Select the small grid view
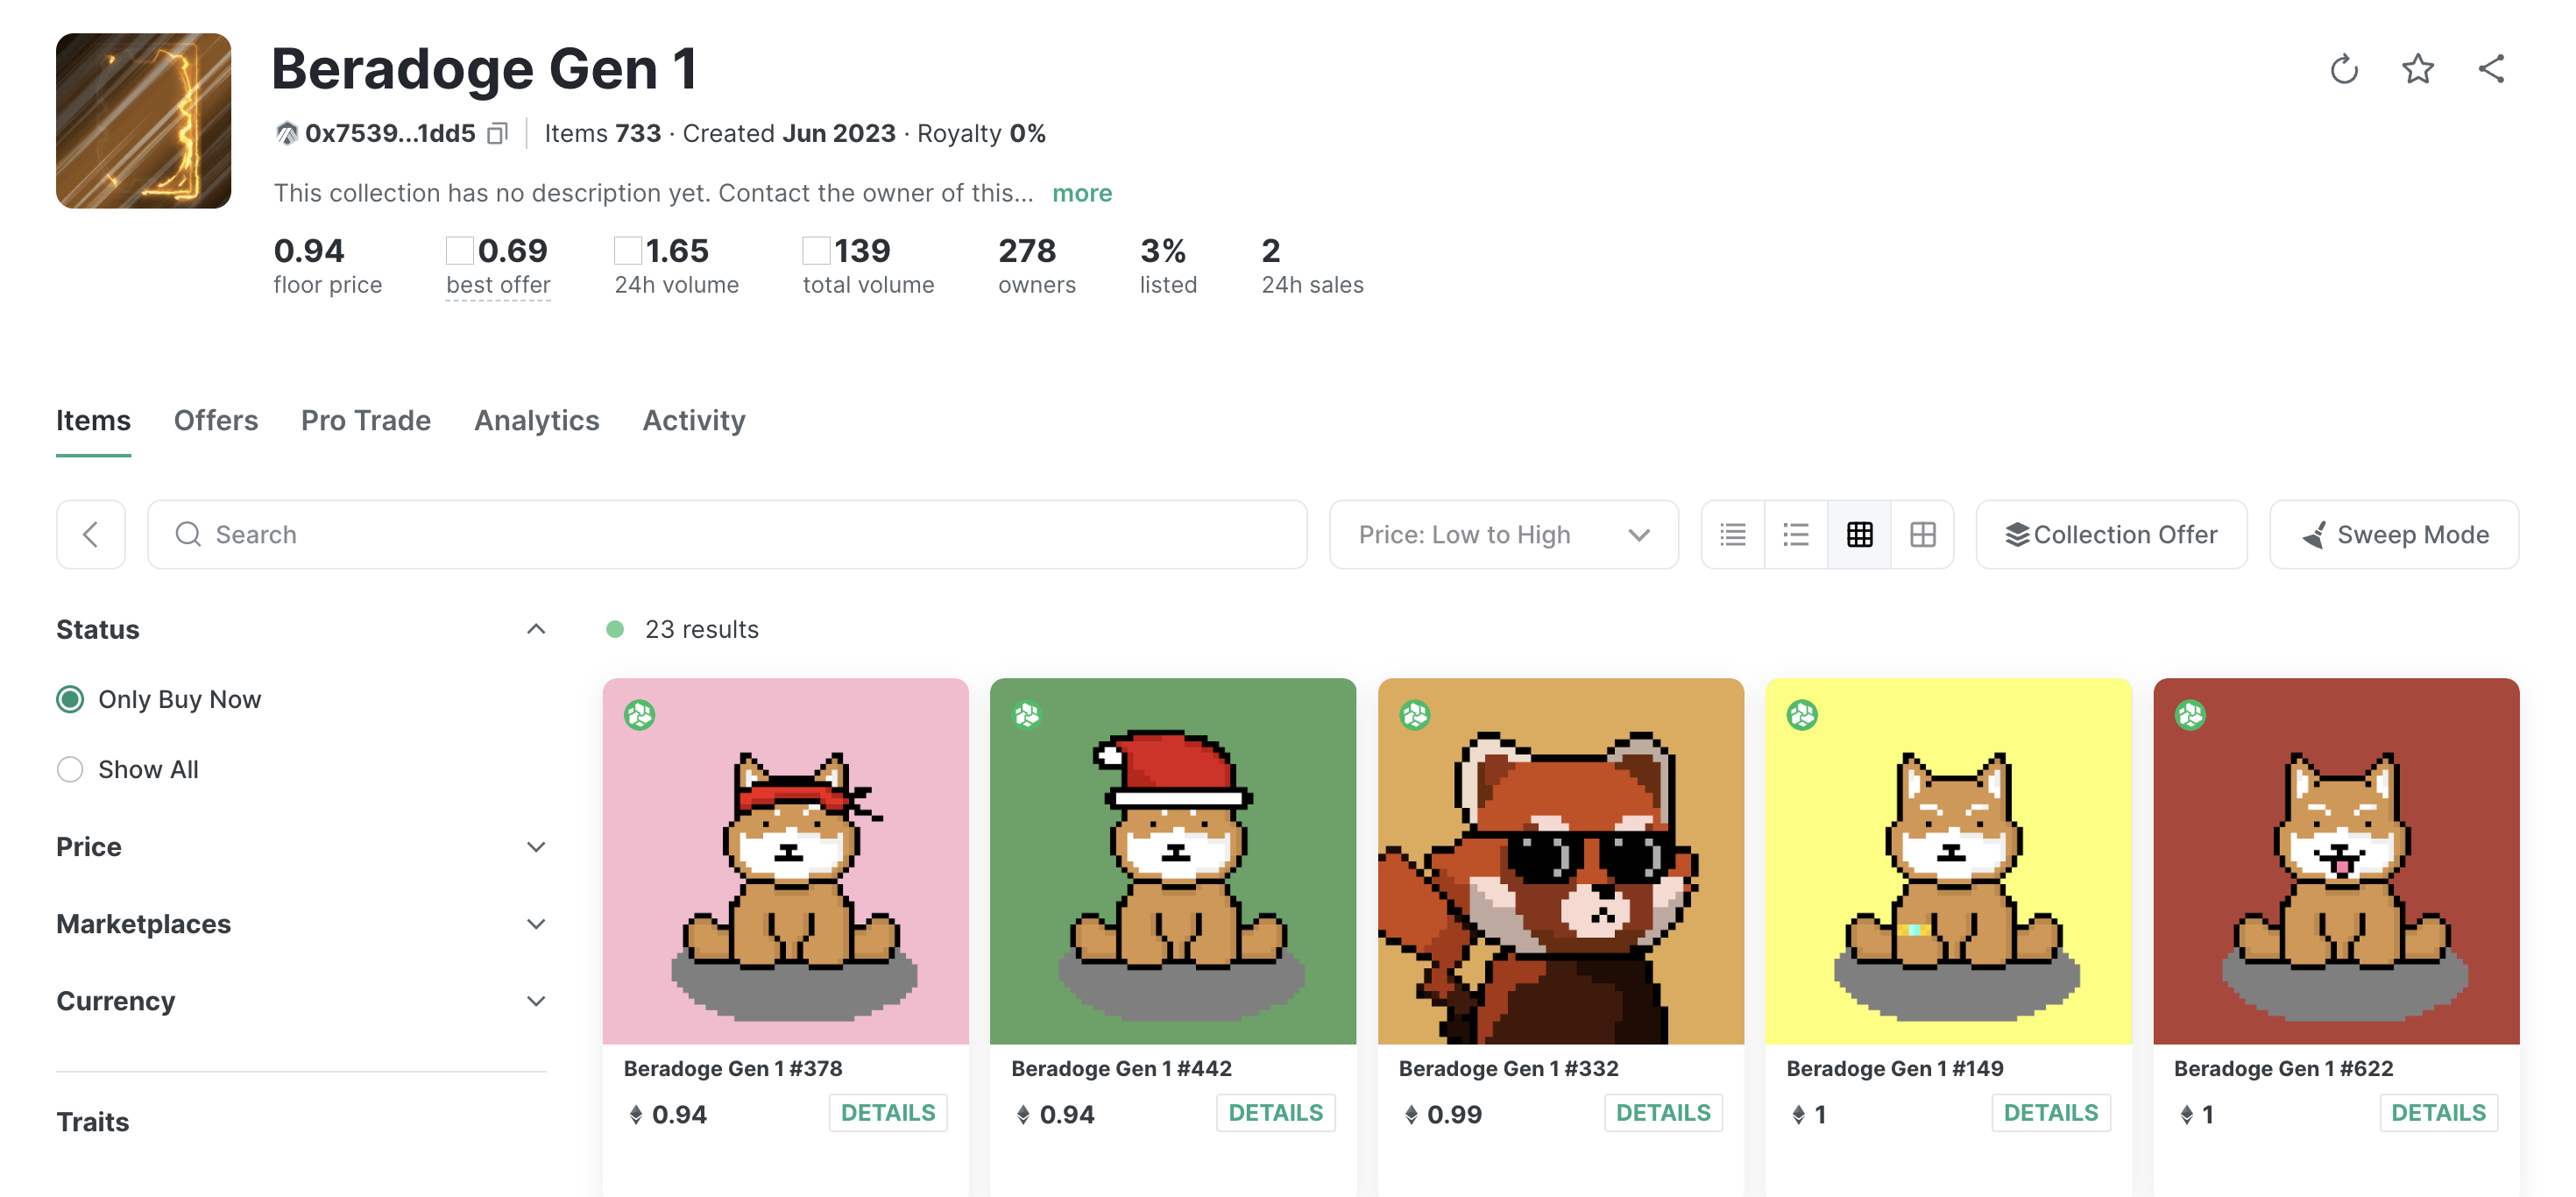 pos(1859,534)
